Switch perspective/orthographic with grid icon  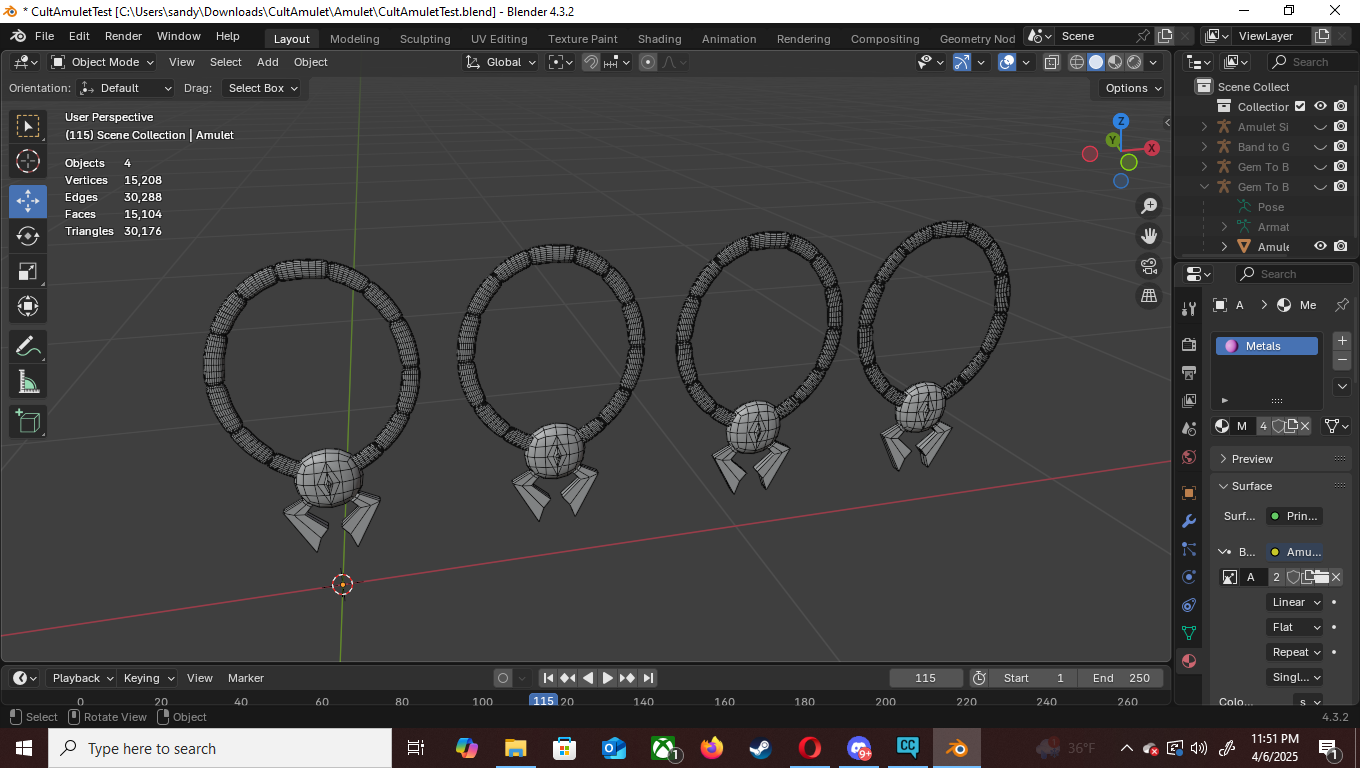(1149, 296)
